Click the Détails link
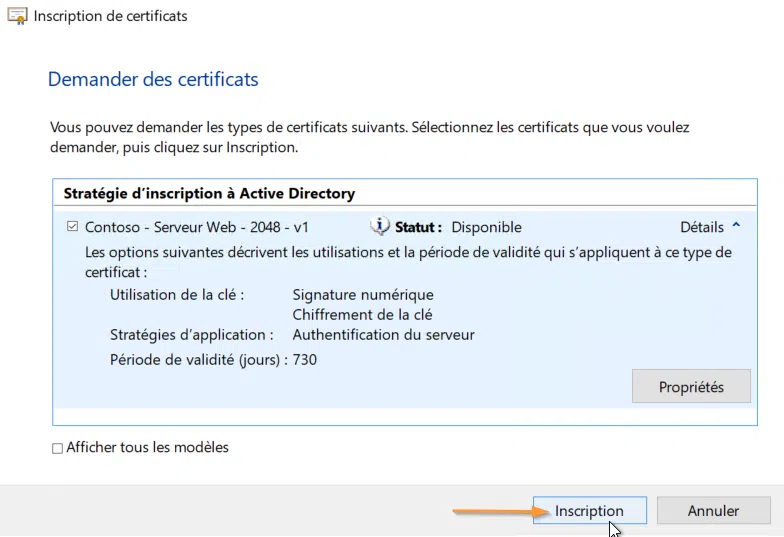 click(701, 227)
